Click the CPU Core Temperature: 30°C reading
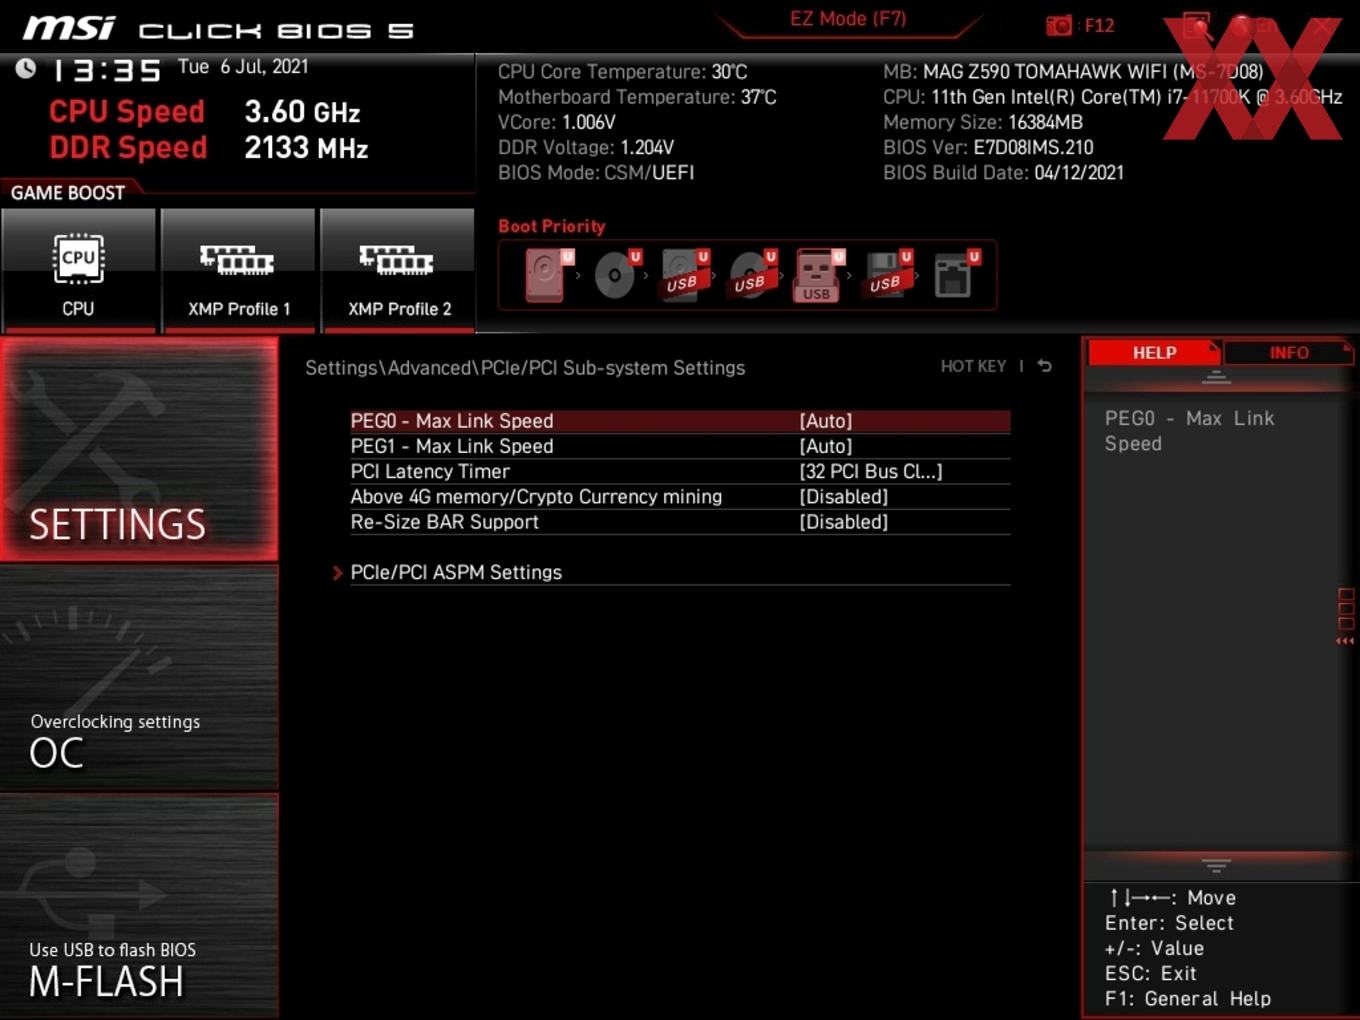The width and height of the screenshot is (1360, 1020). click(x=622, y=72)
